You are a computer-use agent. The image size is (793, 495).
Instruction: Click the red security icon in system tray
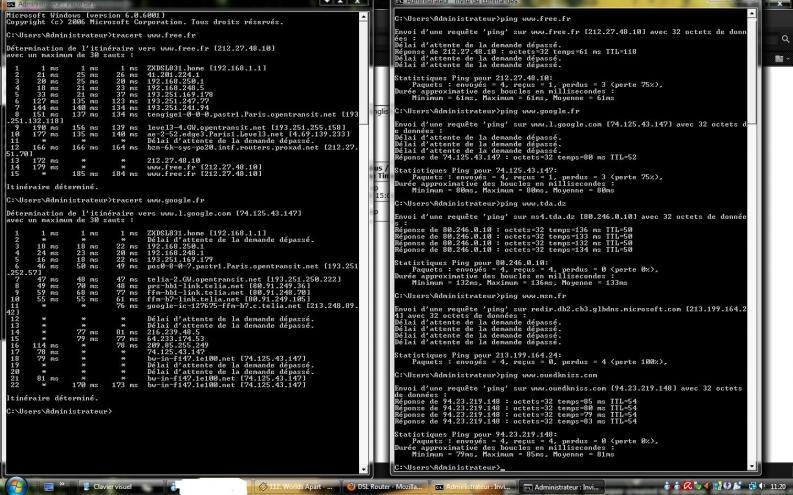click(689, 486)
